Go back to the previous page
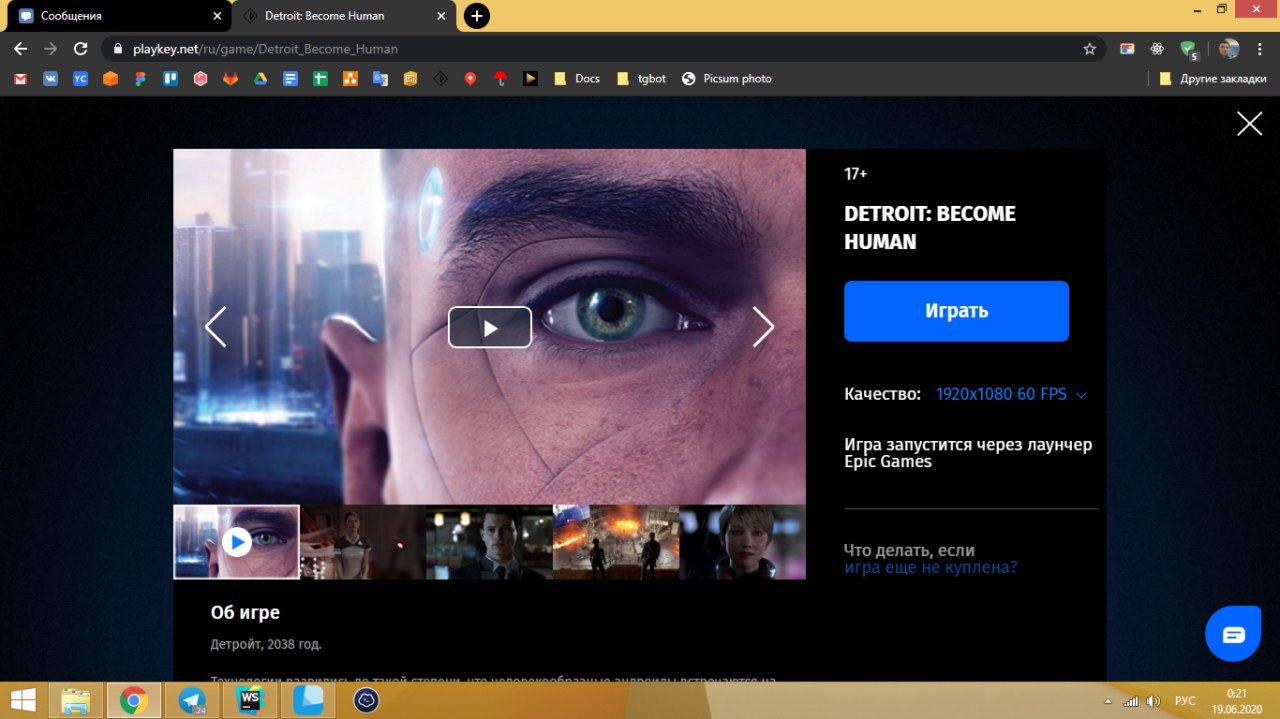 pos(20,48)
